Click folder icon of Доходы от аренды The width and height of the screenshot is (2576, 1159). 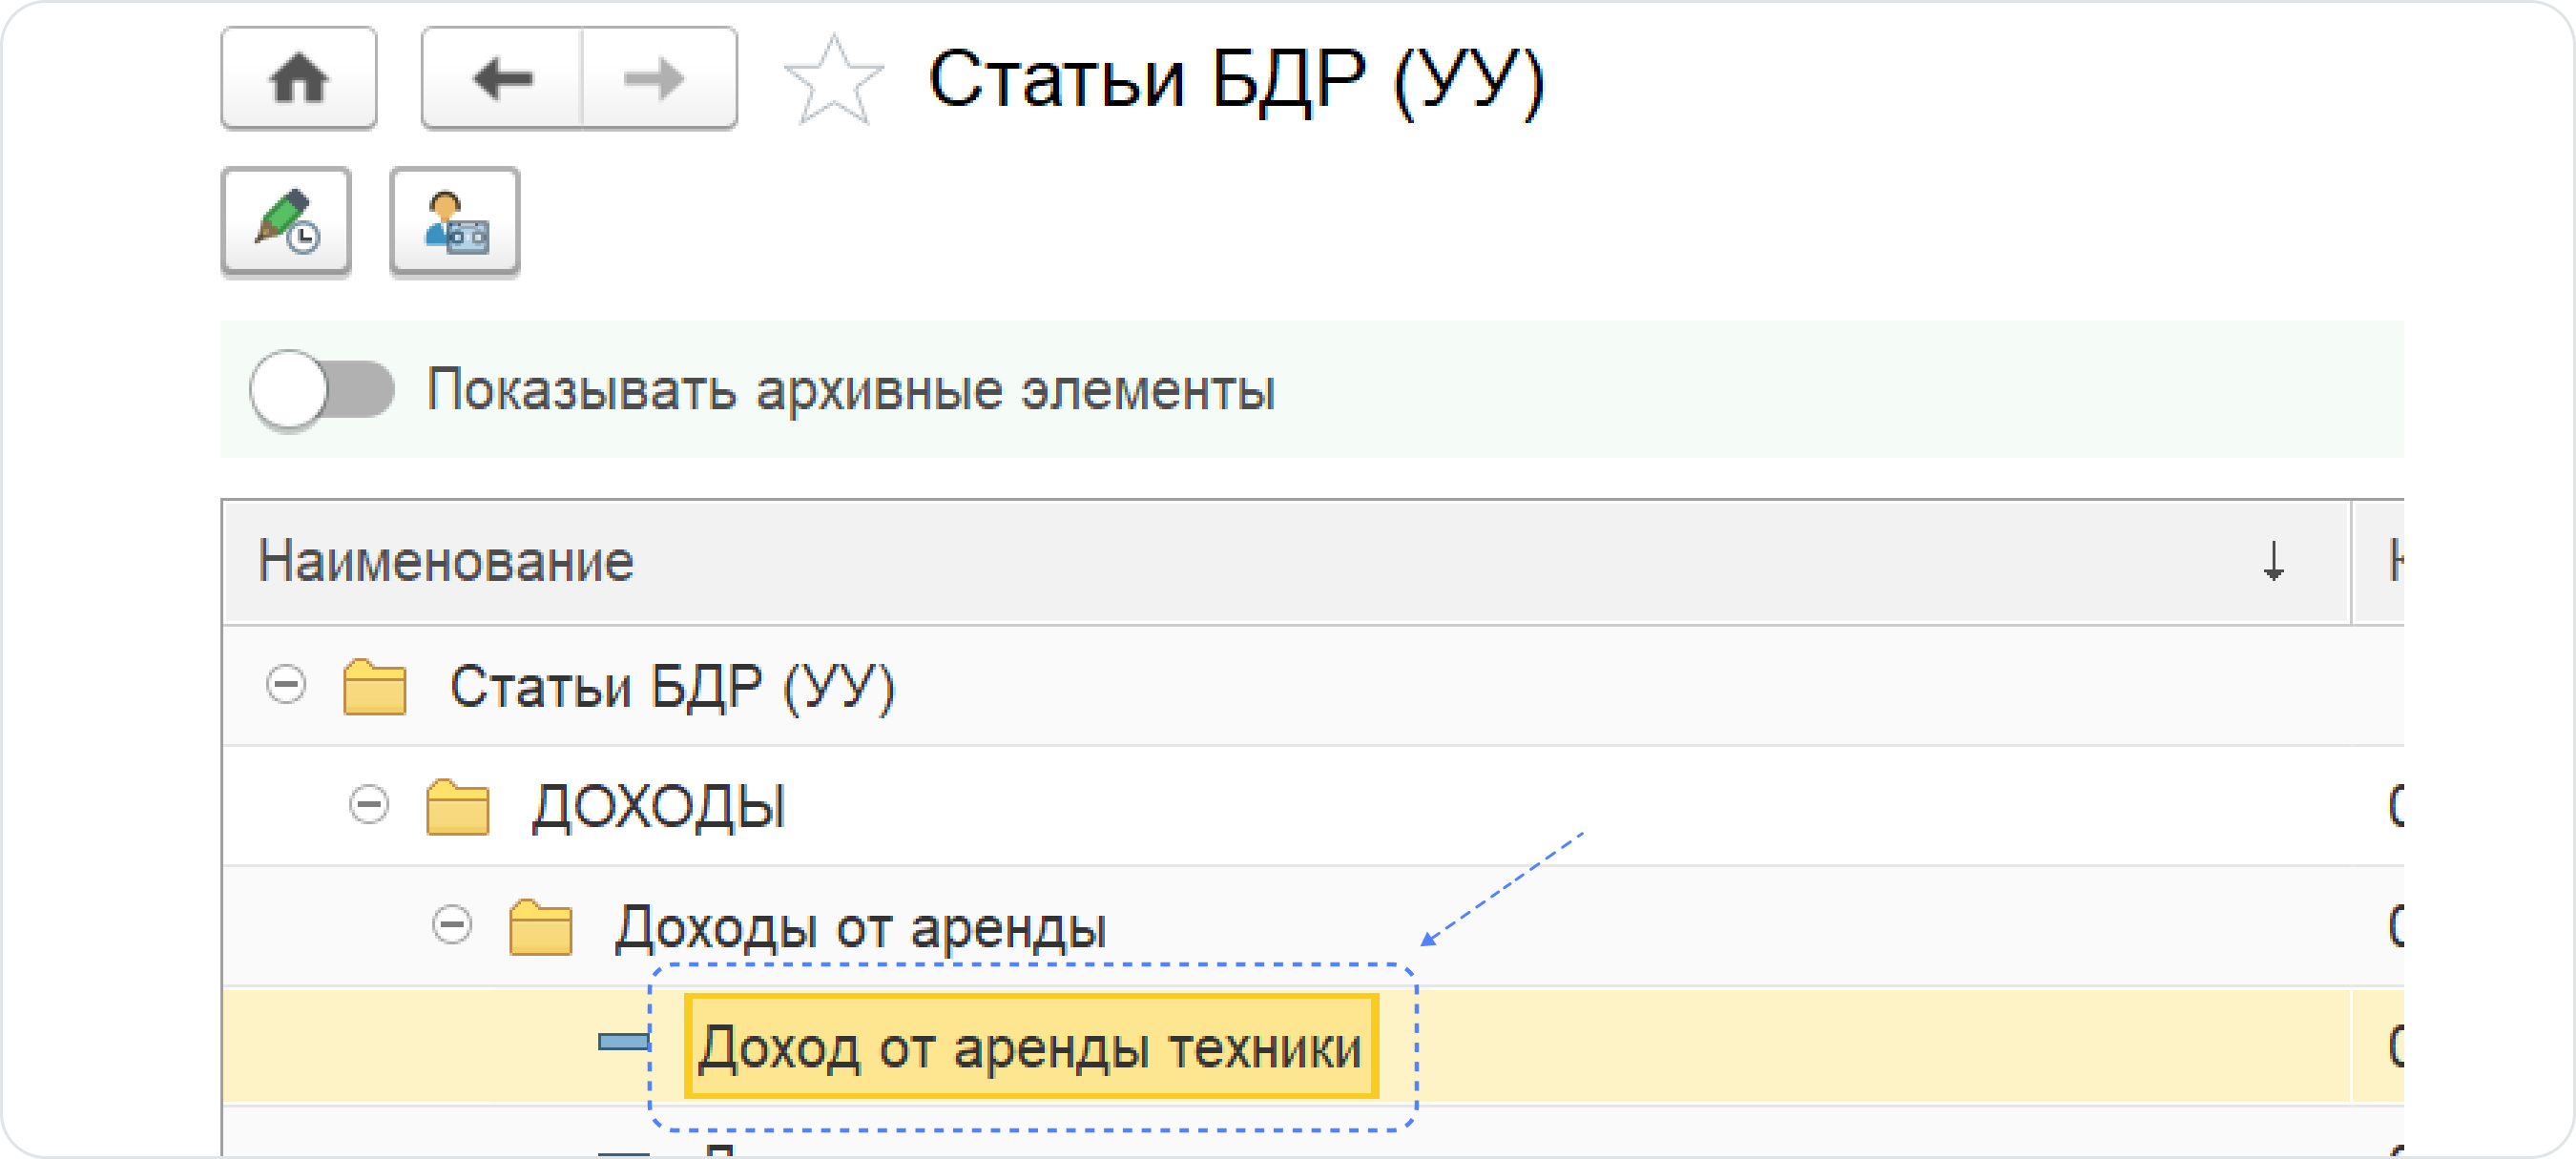point(540,927)
